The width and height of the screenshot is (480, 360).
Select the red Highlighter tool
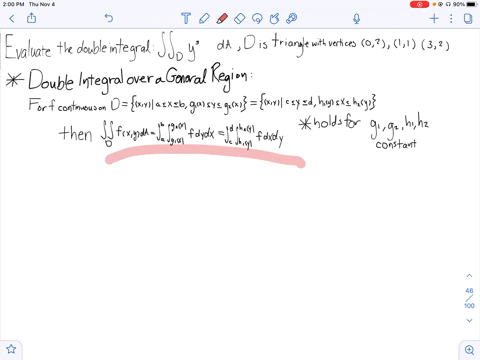point(222,18)
